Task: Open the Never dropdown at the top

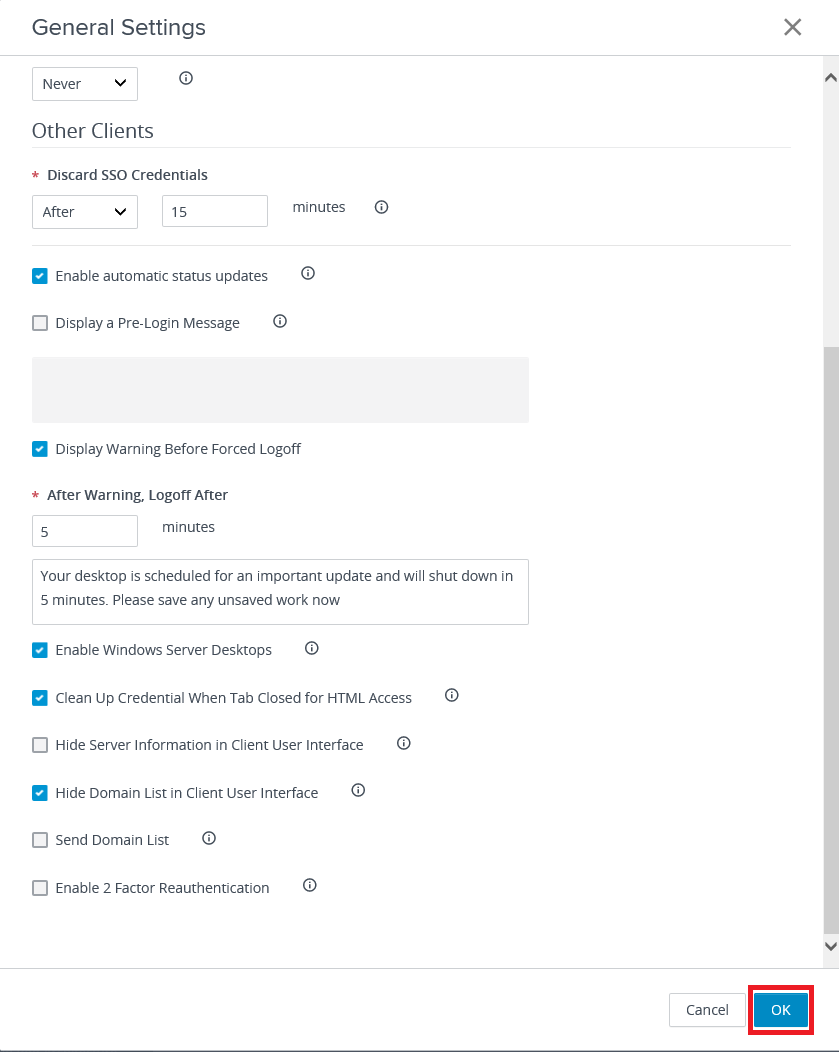Action: point(85,84)
